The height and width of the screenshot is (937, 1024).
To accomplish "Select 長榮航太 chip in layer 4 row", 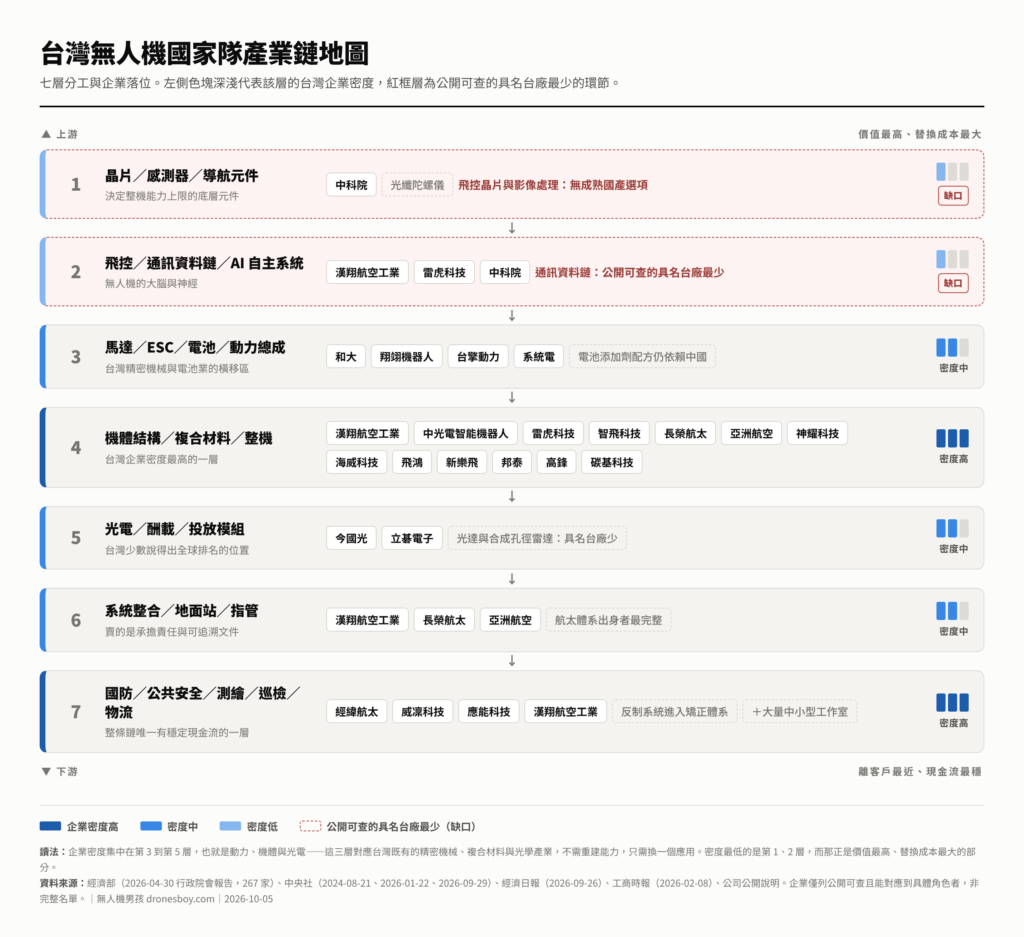I will [685, 433].
